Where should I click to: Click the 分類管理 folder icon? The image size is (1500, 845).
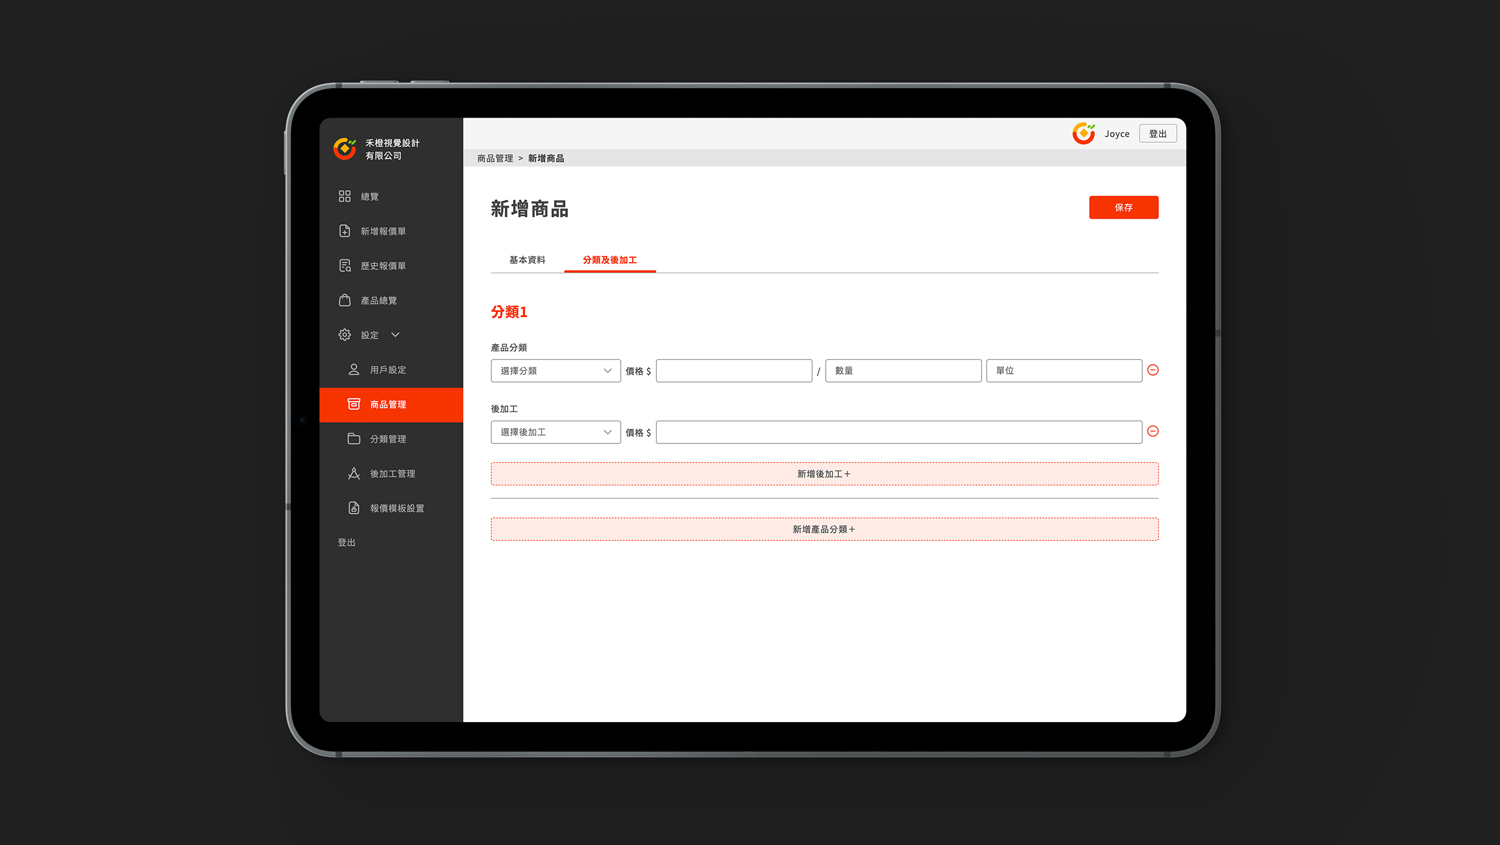point(353,439)
